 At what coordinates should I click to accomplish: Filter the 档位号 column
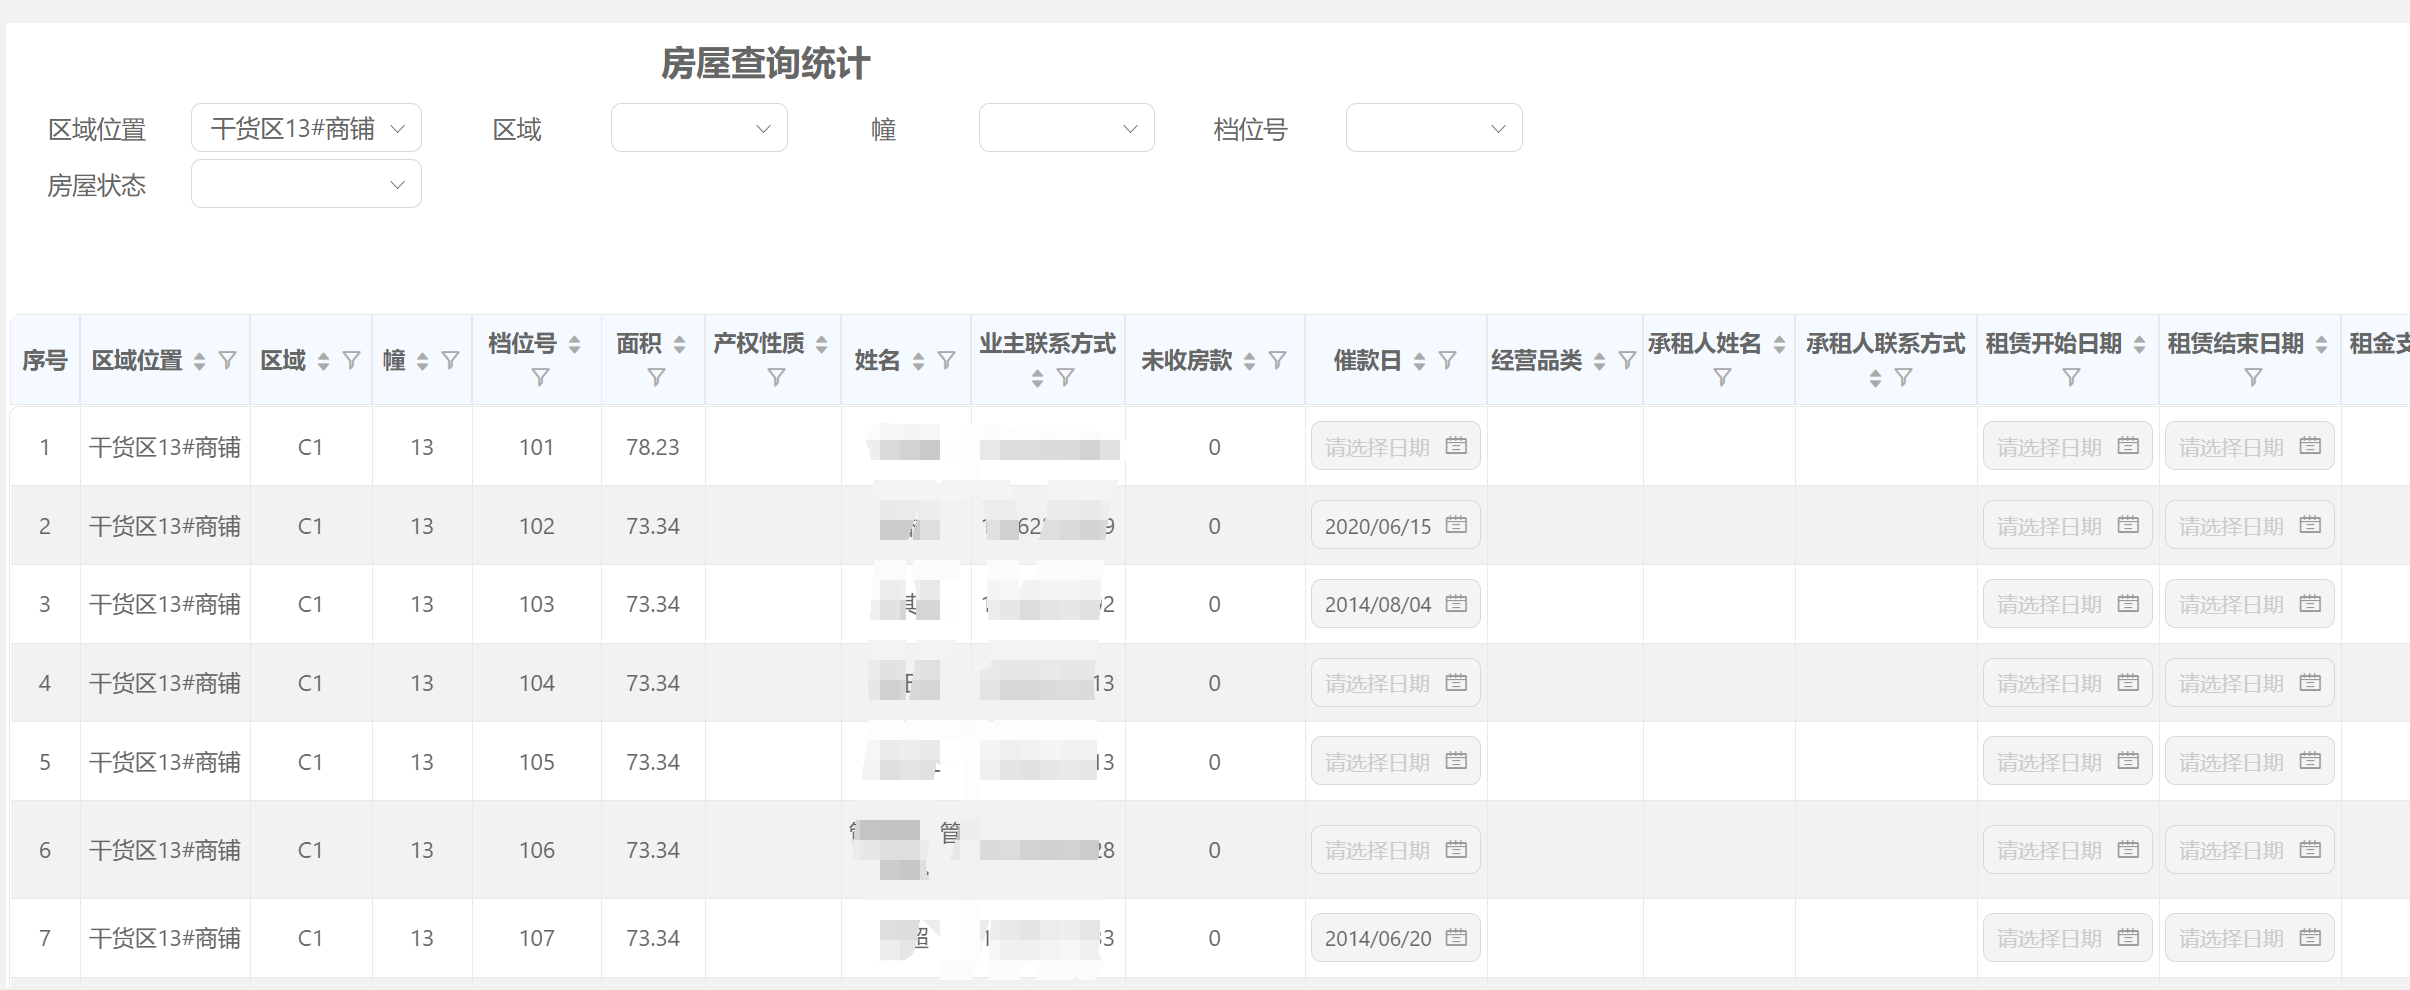[540, 377]
